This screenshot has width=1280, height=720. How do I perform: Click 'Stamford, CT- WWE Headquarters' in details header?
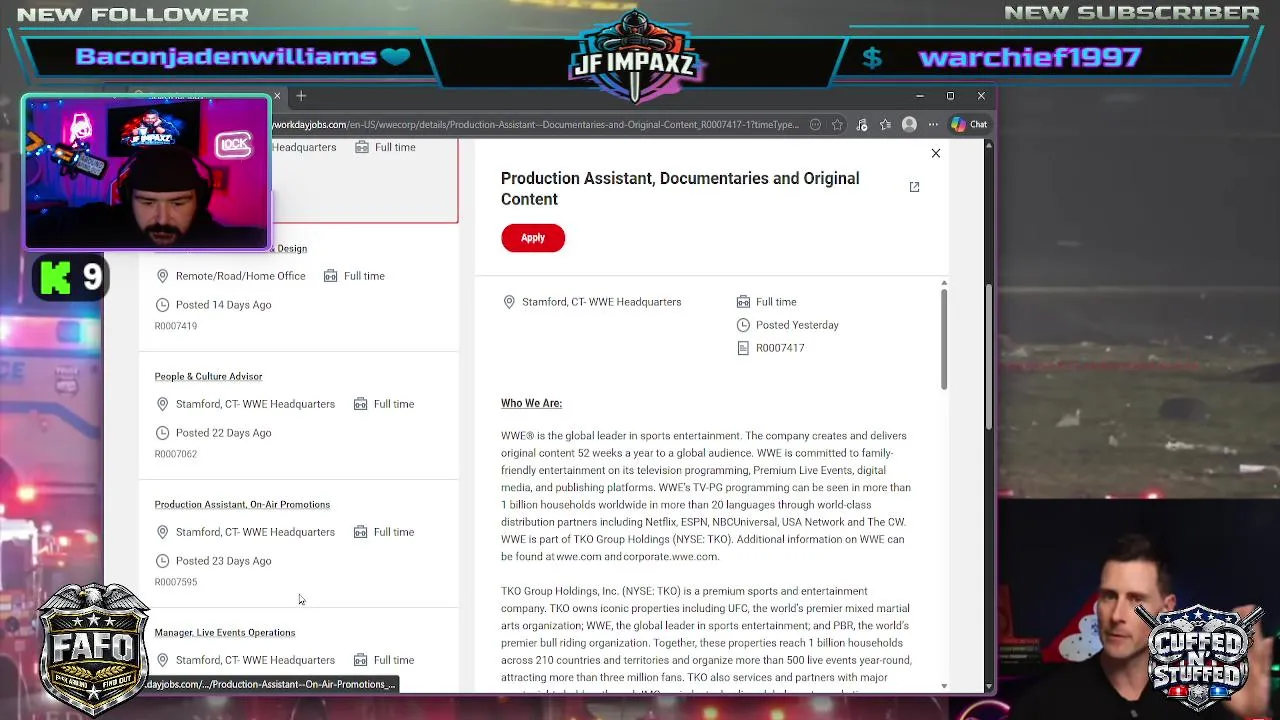click(x=601, y=302)
